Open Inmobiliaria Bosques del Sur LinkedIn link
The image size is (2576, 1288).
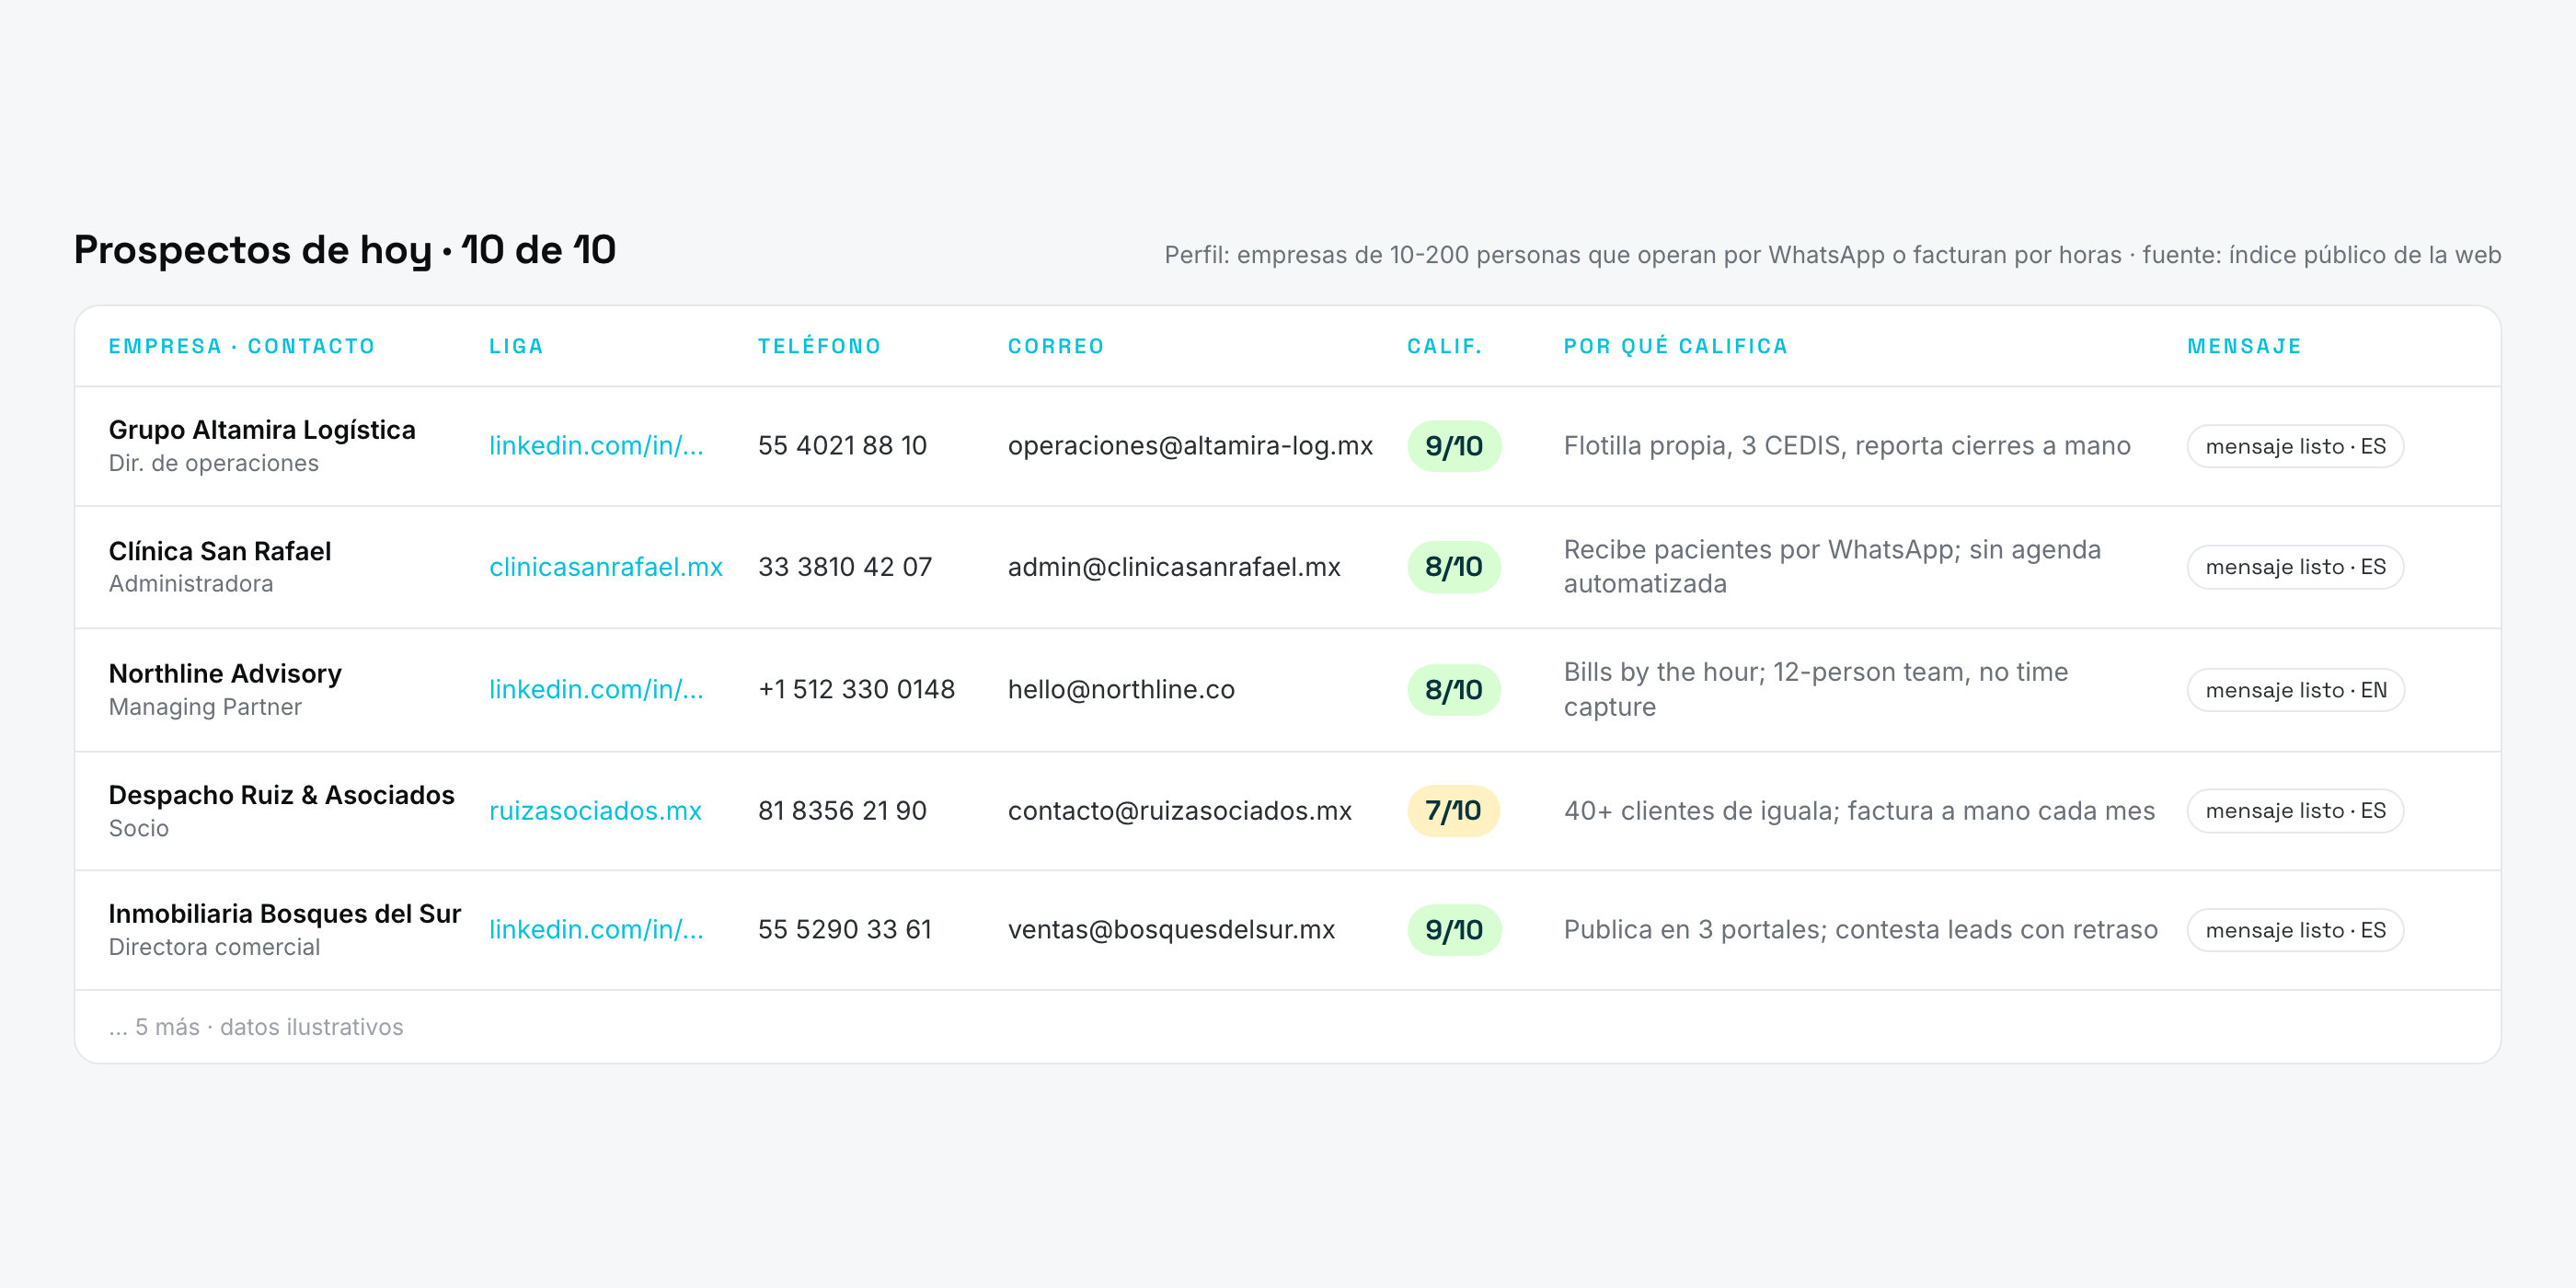click(x=596, y=930)
